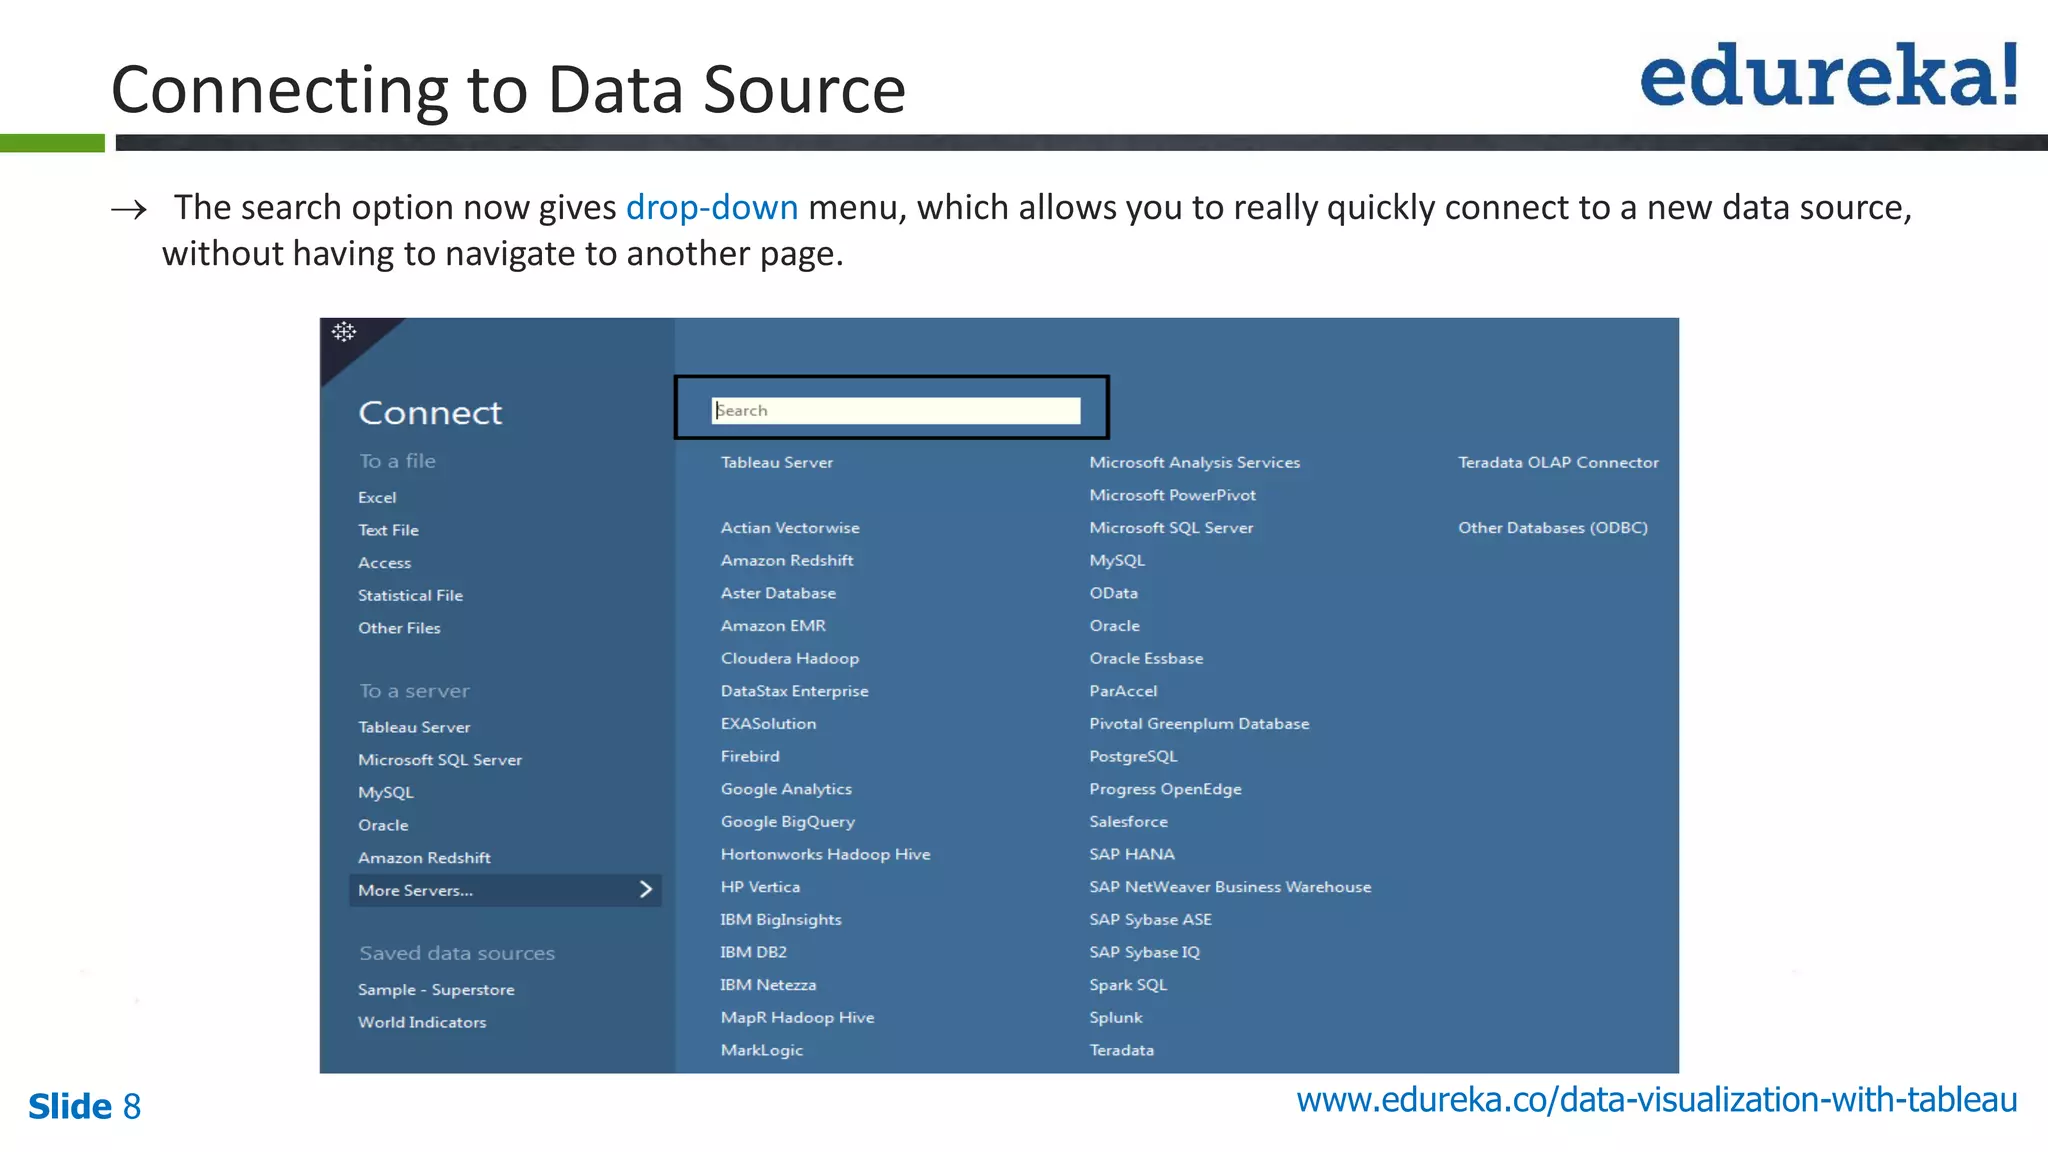
Task: Select Oracle in the left sidebar
Action: 383,825
